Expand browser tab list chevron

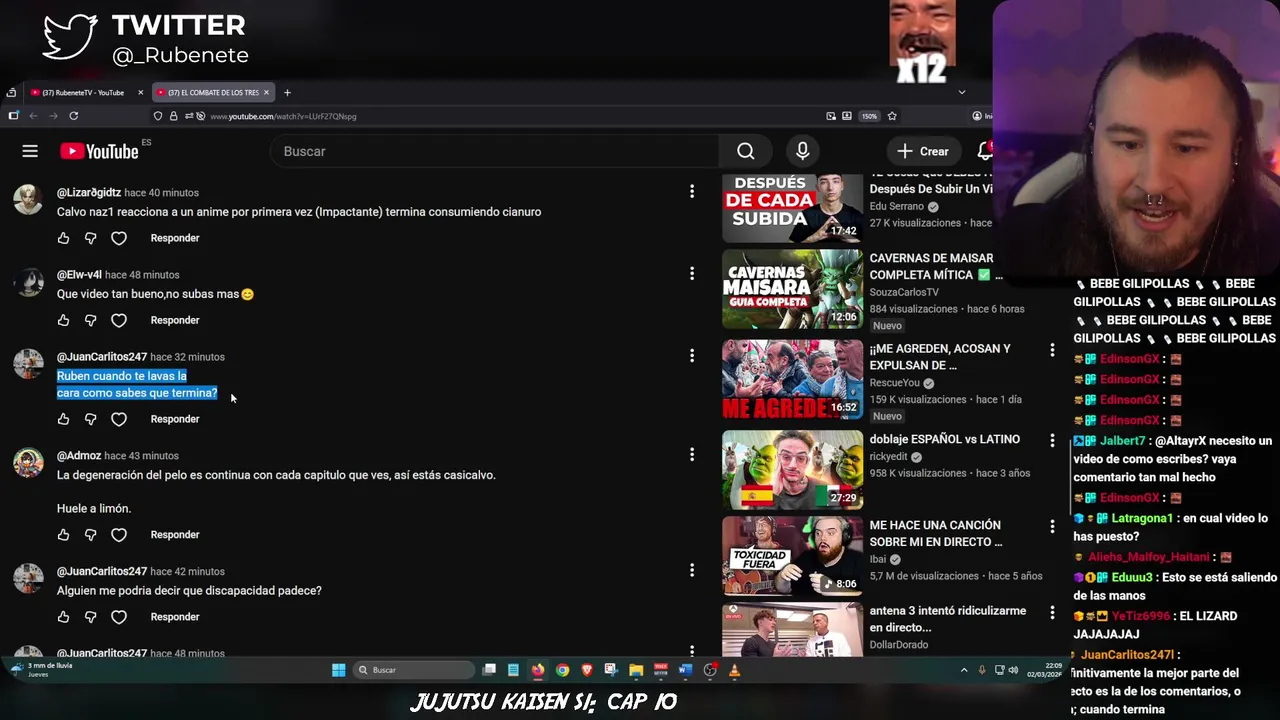point(962,92)
